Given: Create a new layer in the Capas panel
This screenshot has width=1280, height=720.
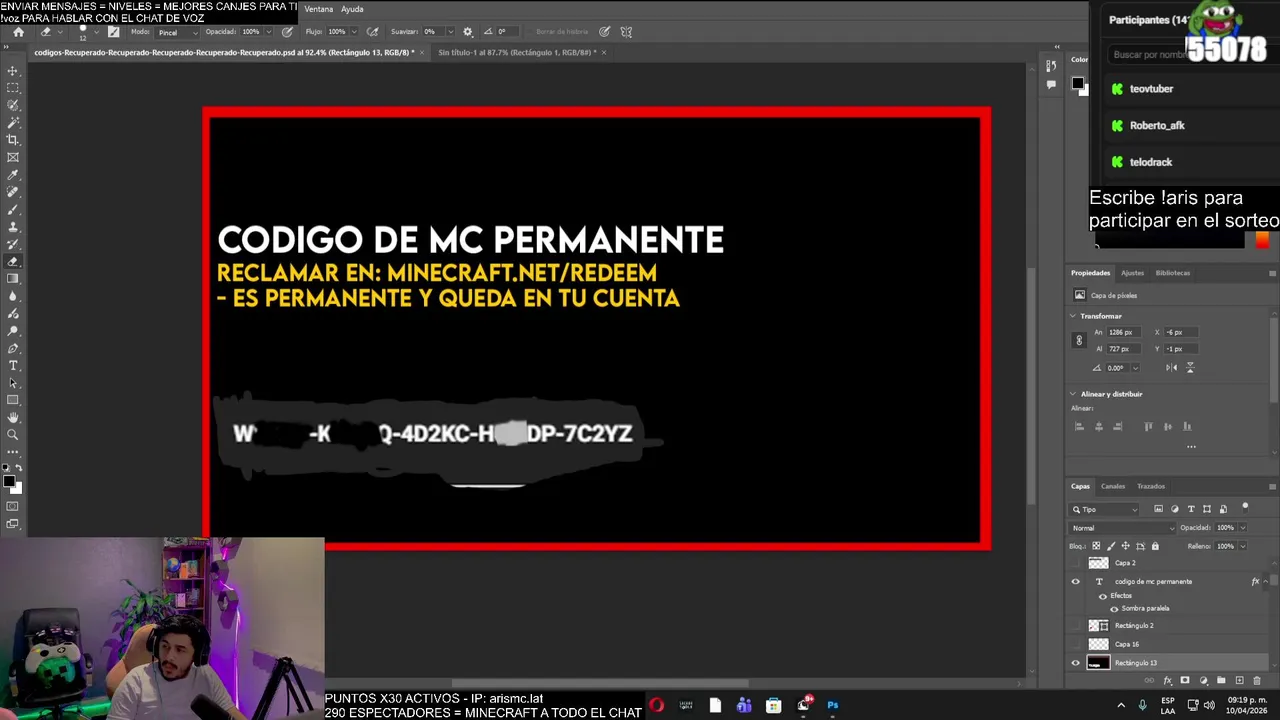Looking at the screenshot, I should point(1239,680).
